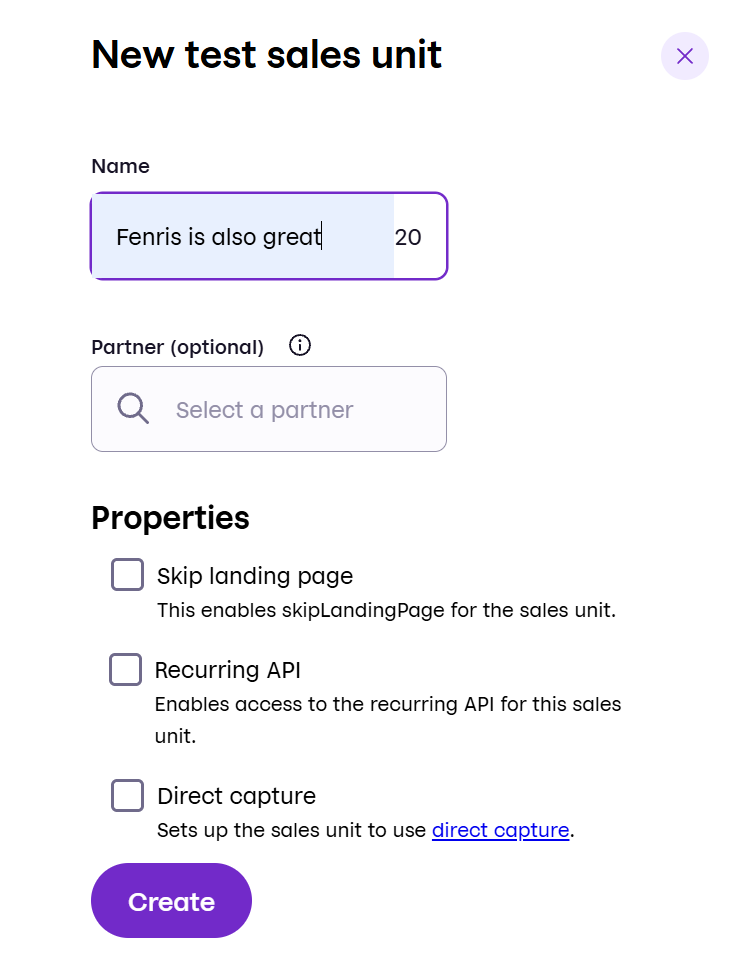The height and width of the screenshot is (968, 745).
Task: Toggle the Direct capture checkbox
Action: (x=127, y=796)
